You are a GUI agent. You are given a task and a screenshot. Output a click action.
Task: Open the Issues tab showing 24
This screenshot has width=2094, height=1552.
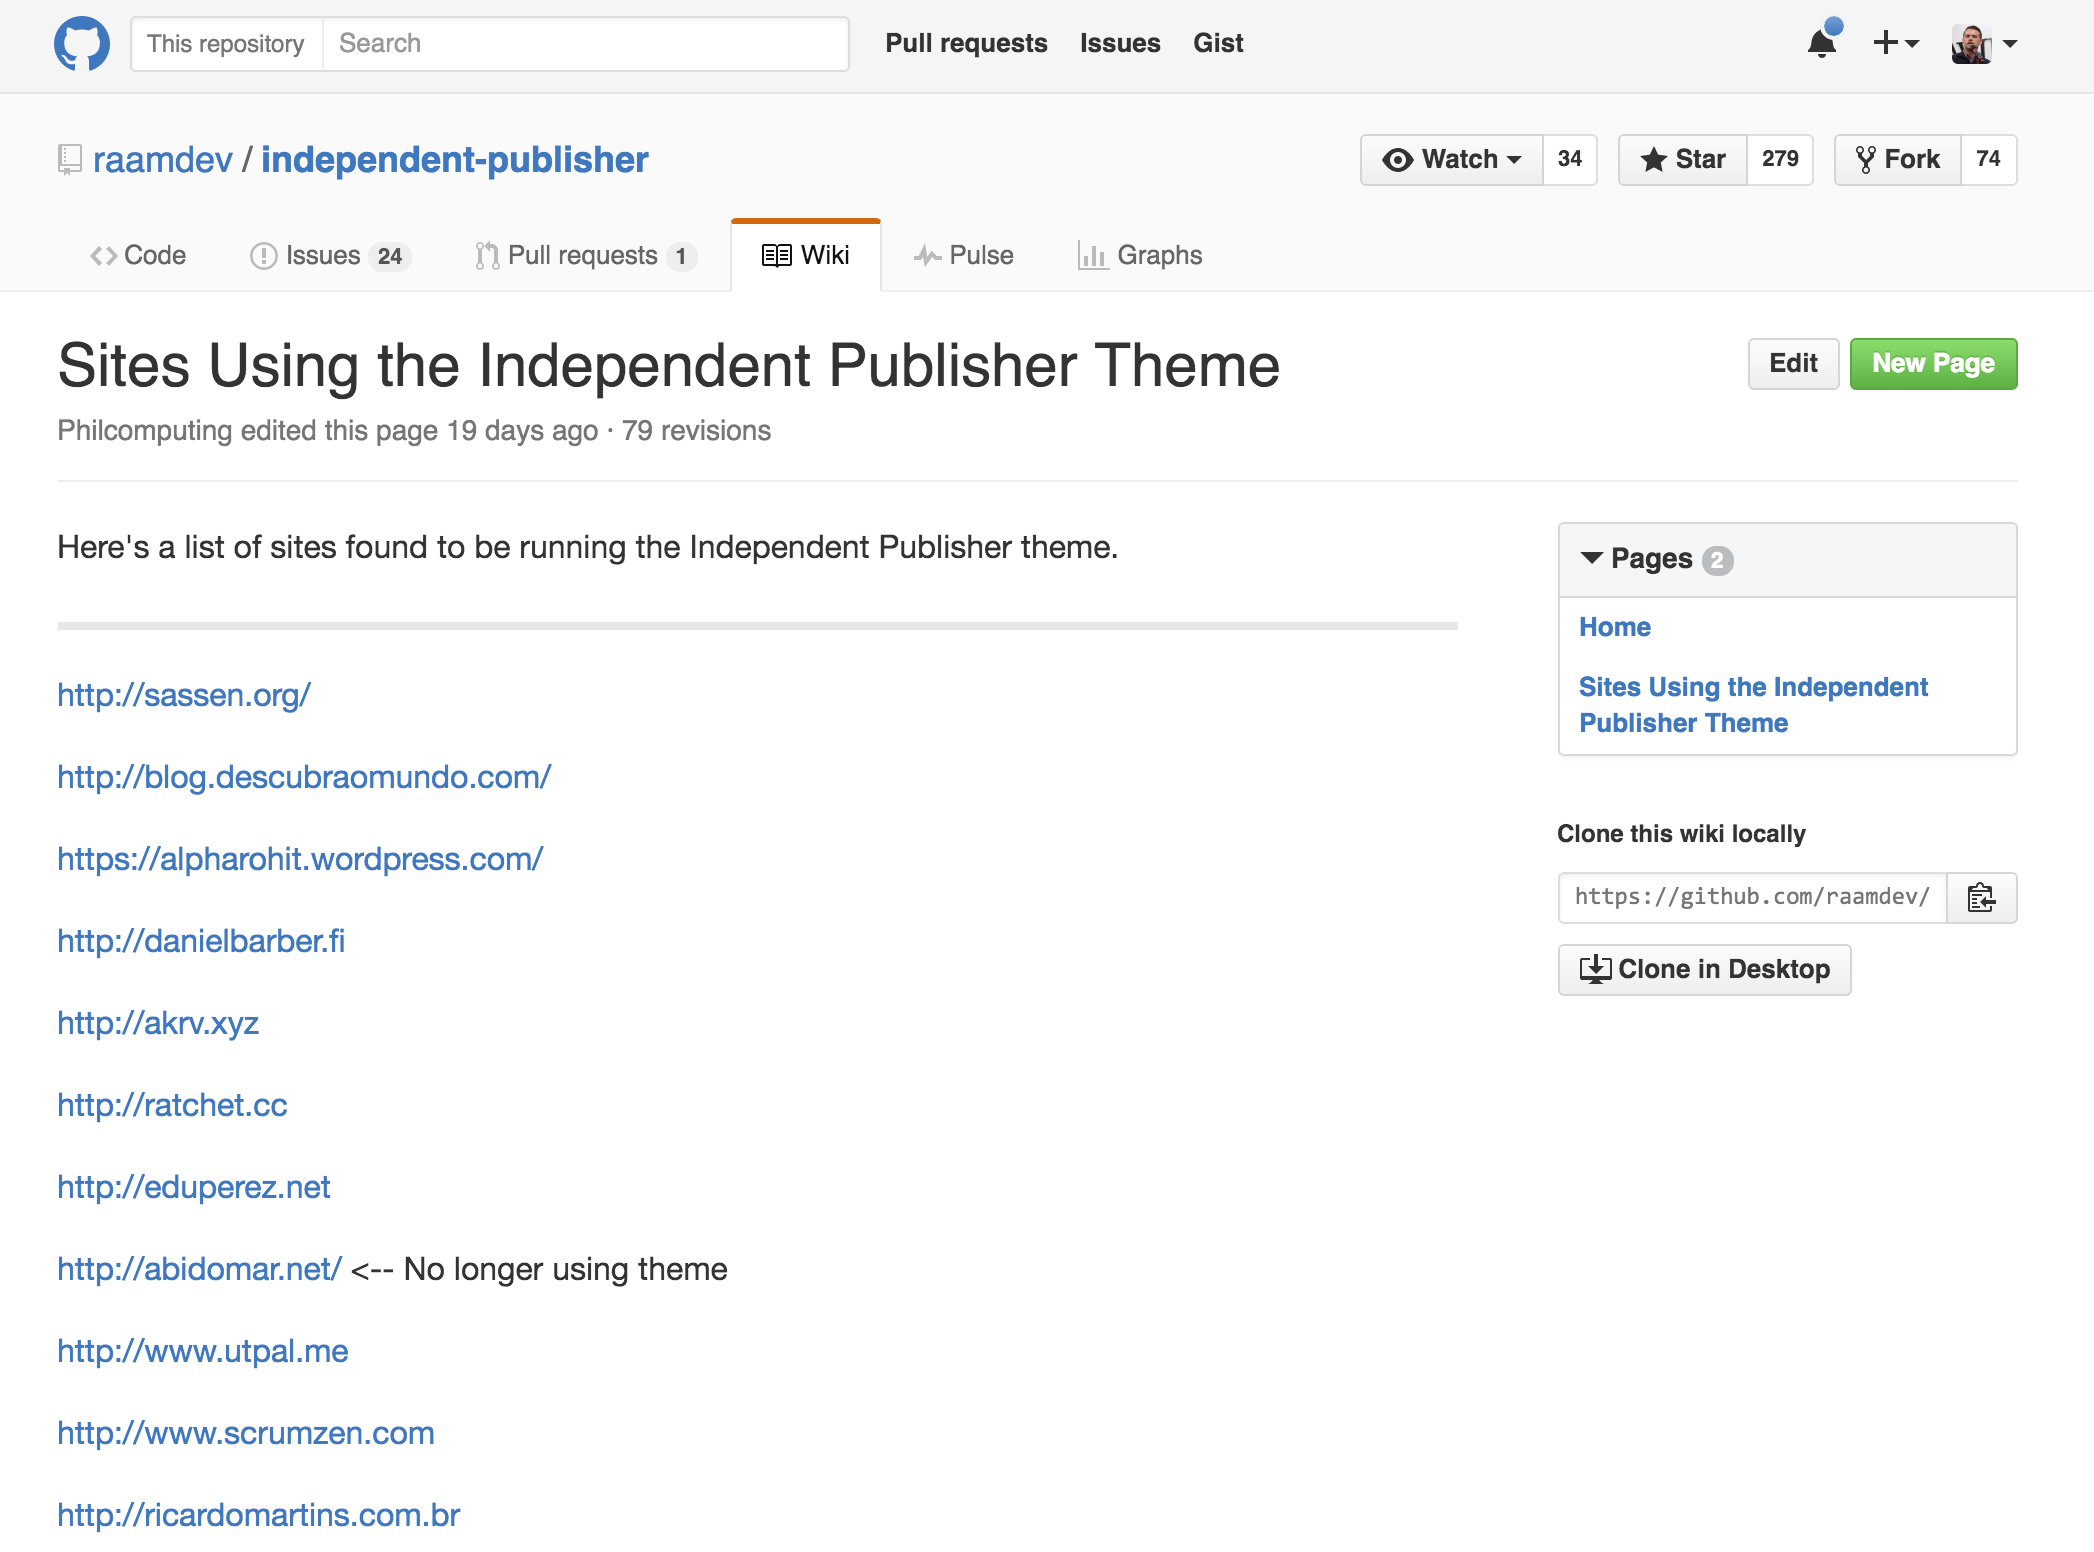coord(330,256)
